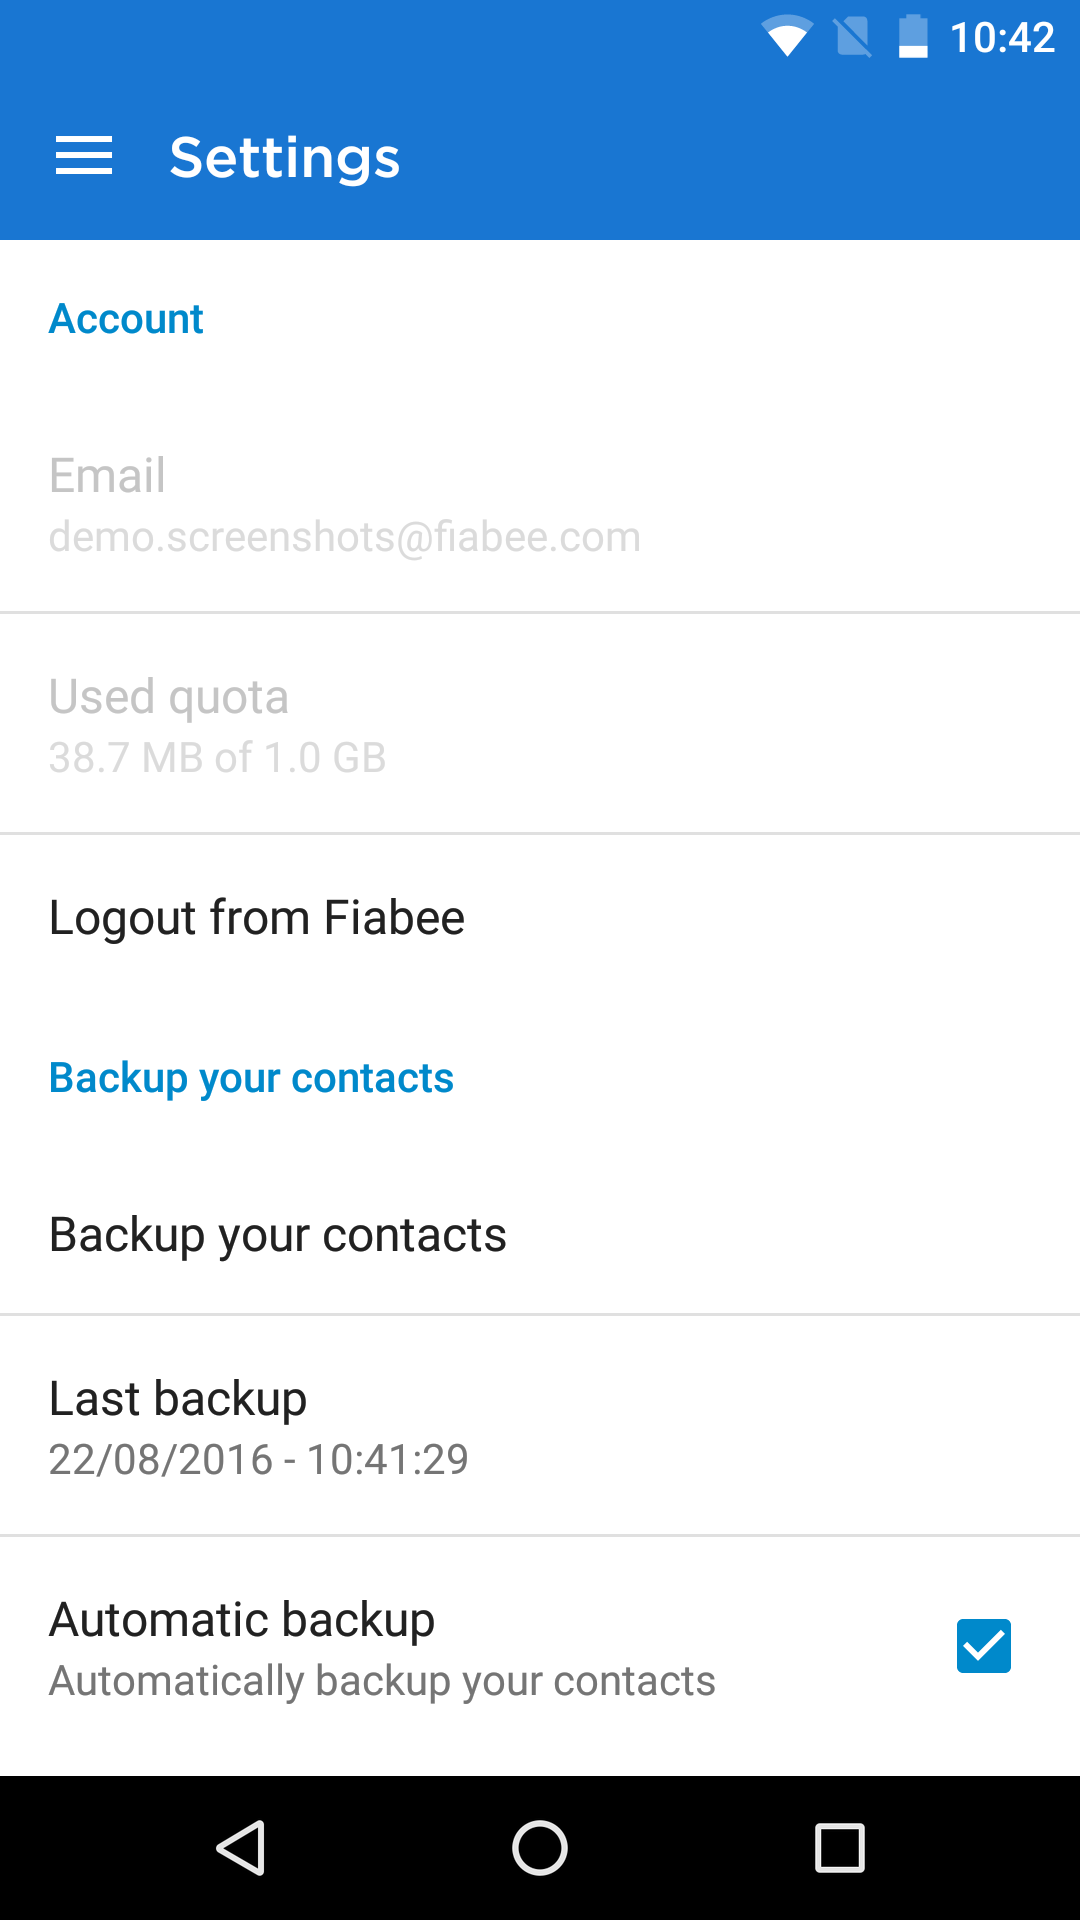
Task: Tap the no-SIM status icon
Action: 852,38
